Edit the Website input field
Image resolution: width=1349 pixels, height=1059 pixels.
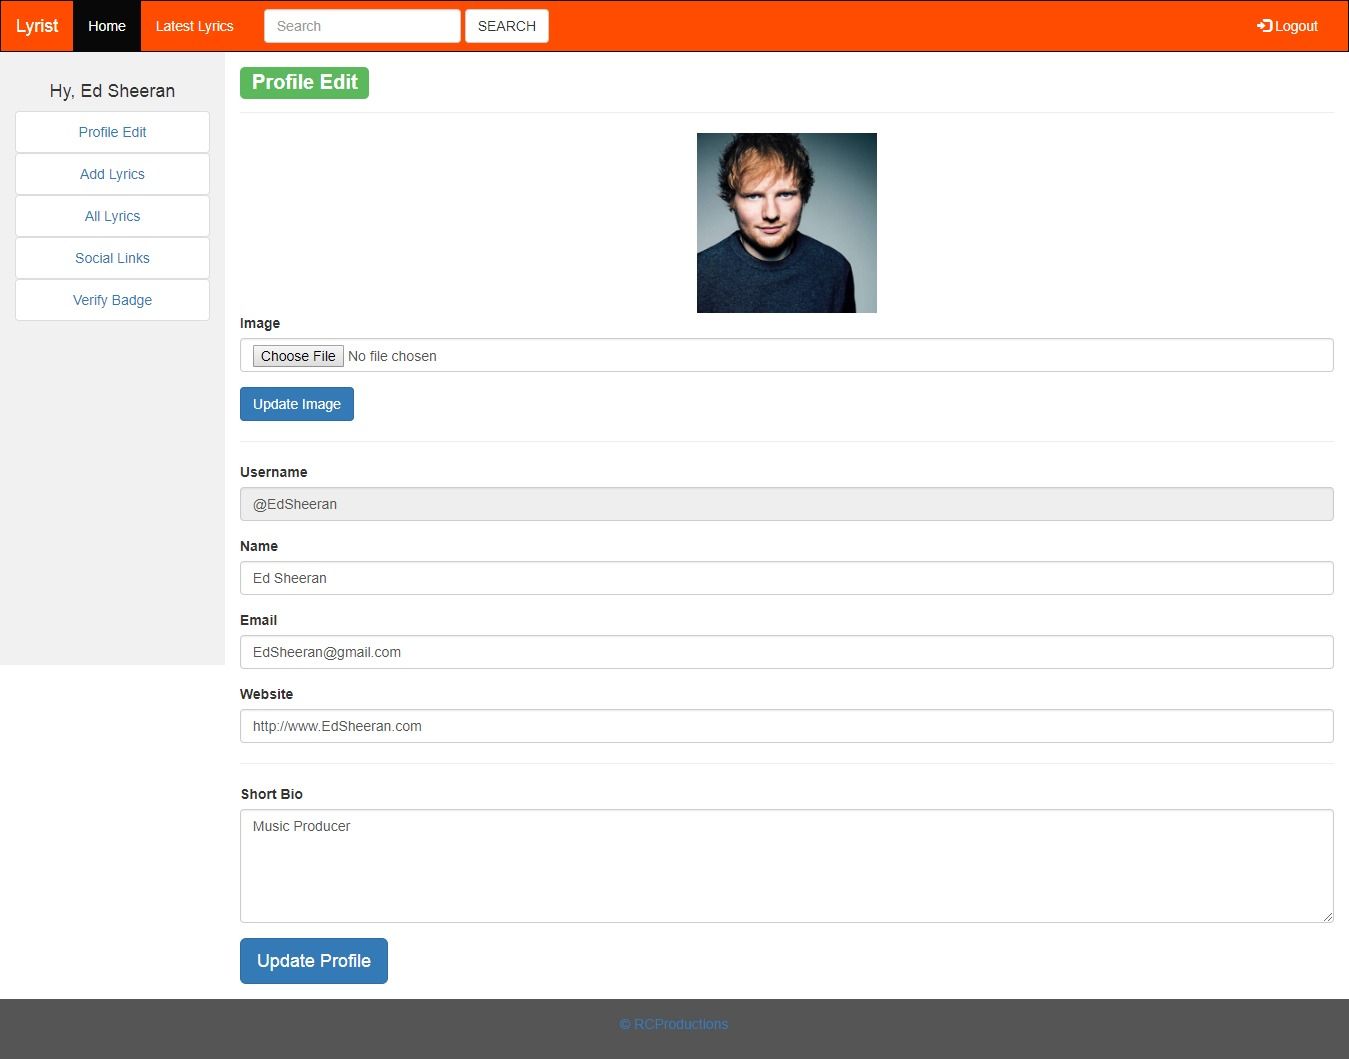[x=787, y=726]
